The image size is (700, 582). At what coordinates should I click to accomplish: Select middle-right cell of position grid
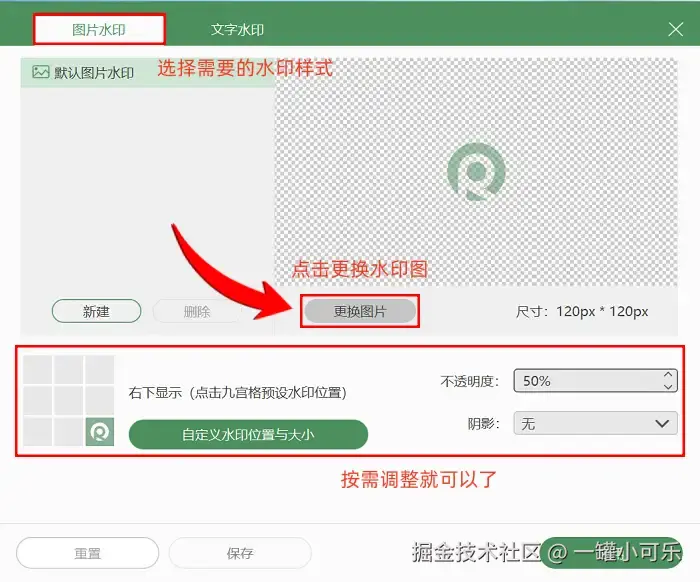(100, 401)
